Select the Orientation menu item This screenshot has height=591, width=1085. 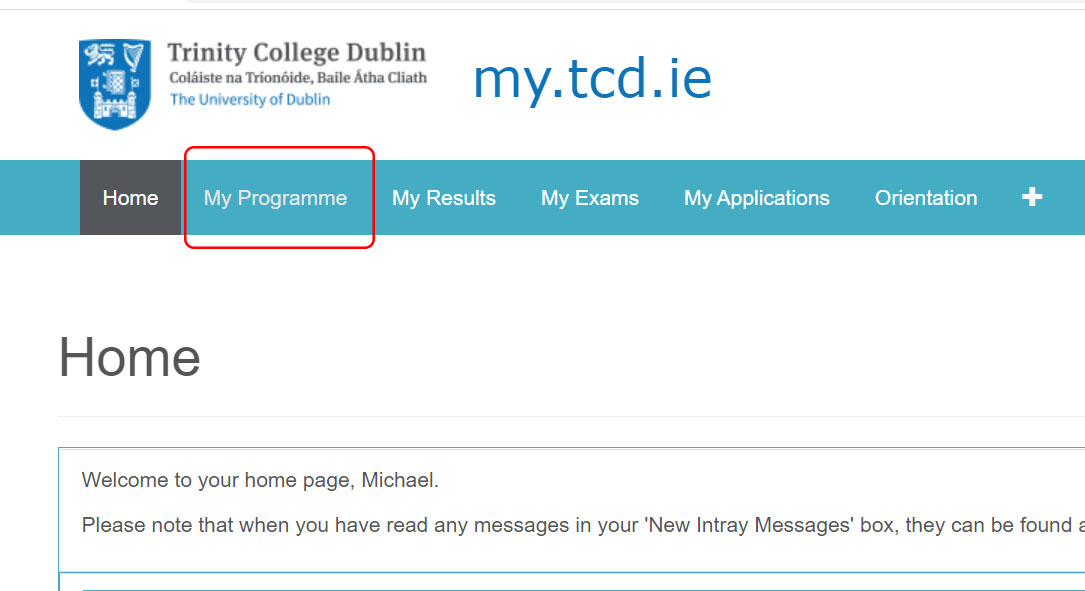click(x=926, y=198)
